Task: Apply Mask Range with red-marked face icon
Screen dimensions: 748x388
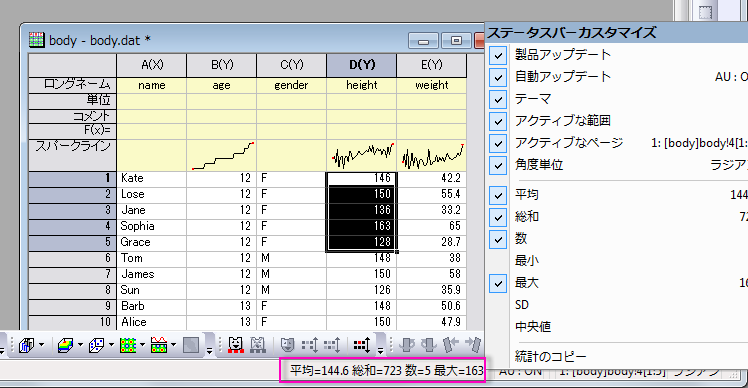Action: tap(236, 345)
